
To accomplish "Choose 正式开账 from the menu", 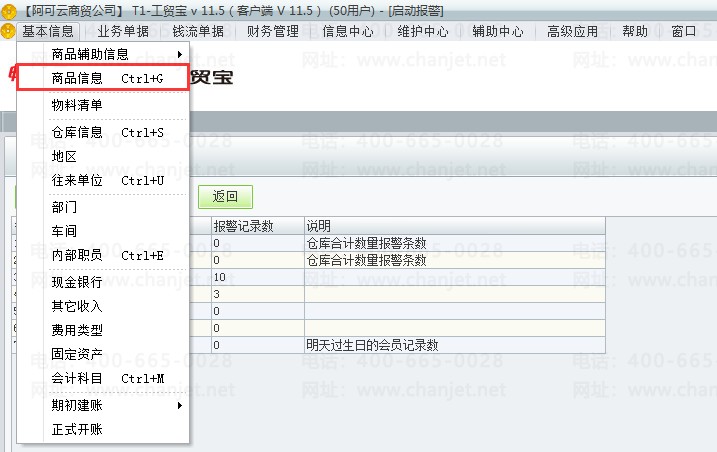I will [x=103, y=429].
